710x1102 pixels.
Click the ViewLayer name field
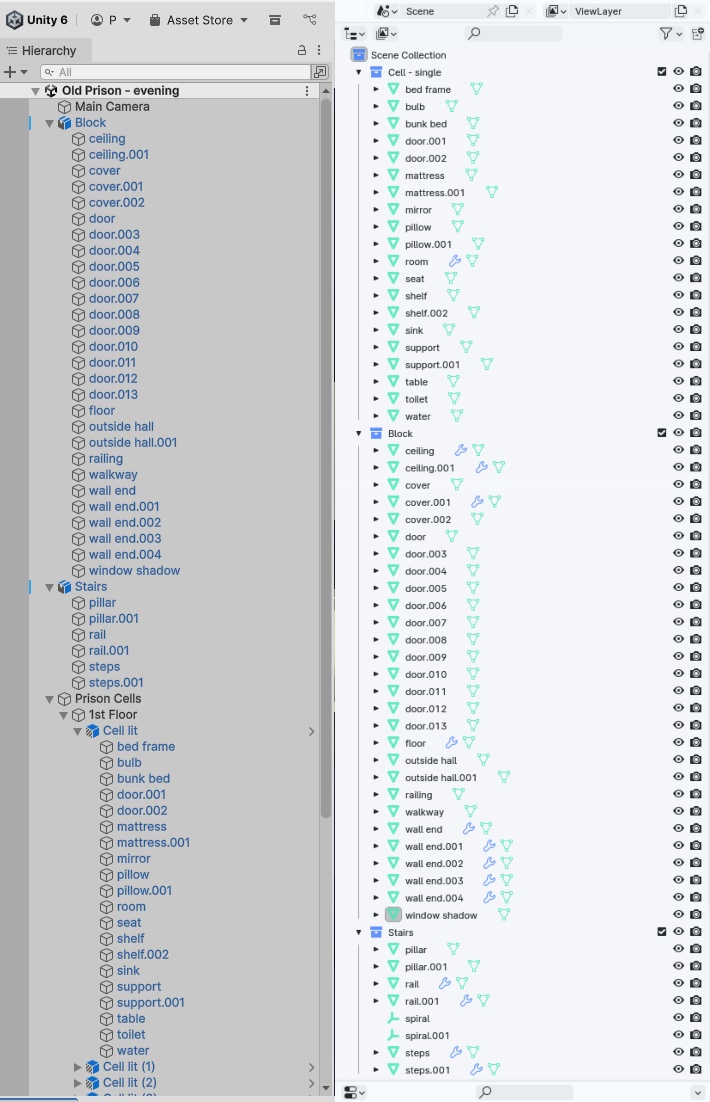pos(620,11)
